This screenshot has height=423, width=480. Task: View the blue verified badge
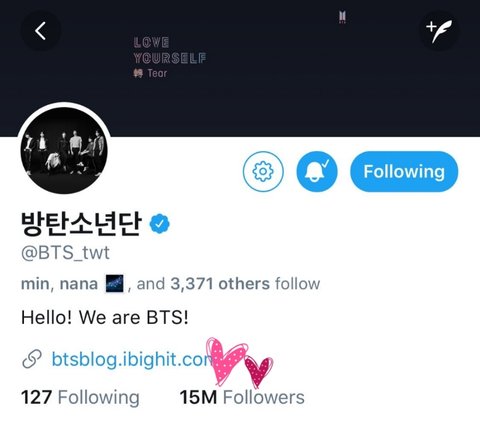coord(160,224)
